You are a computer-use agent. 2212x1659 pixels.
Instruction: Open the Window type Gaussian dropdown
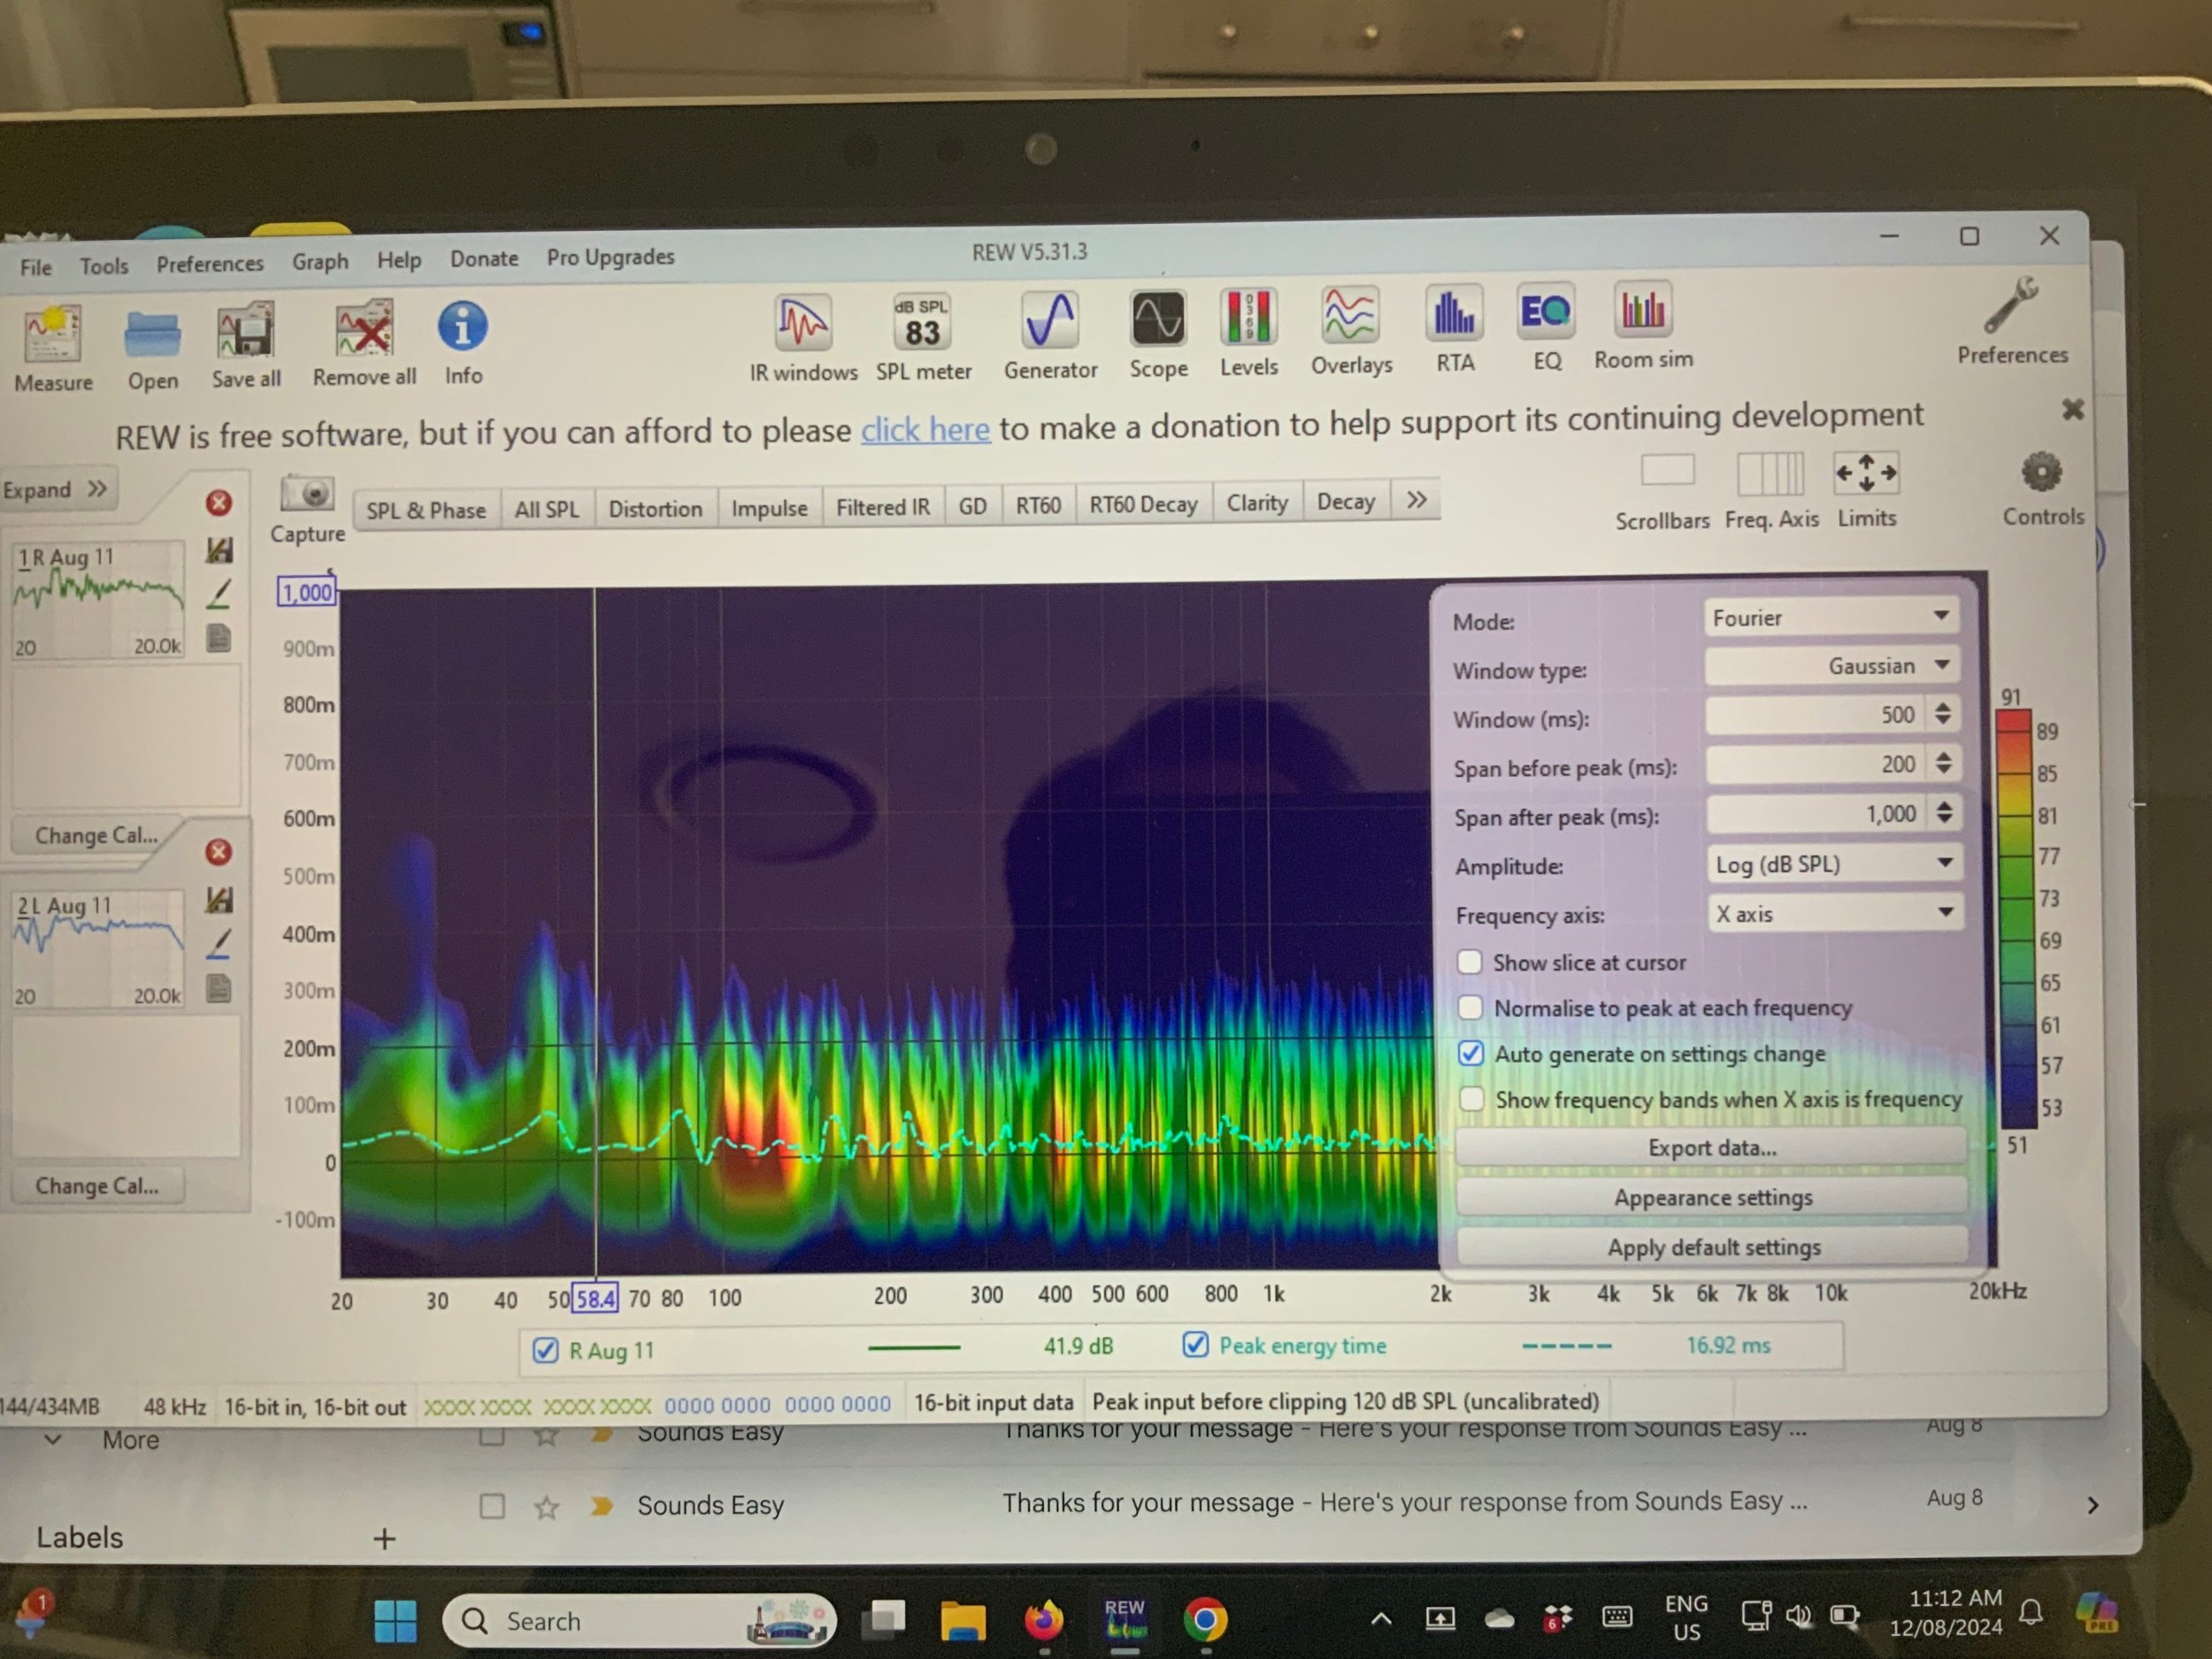(1832, 665)
